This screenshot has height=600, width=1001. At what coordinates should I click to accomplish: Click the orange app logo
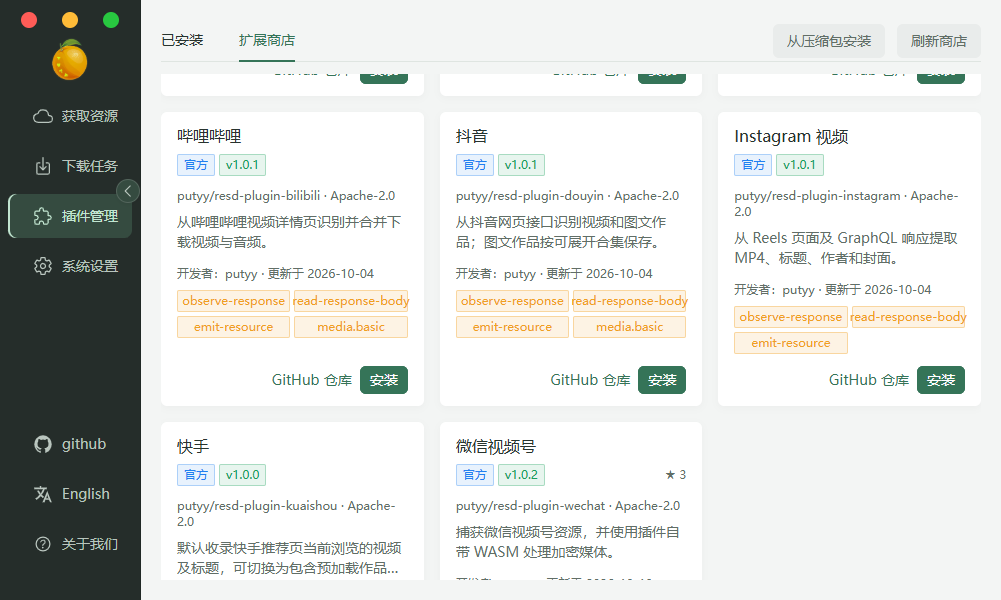(x=70, y=60)
